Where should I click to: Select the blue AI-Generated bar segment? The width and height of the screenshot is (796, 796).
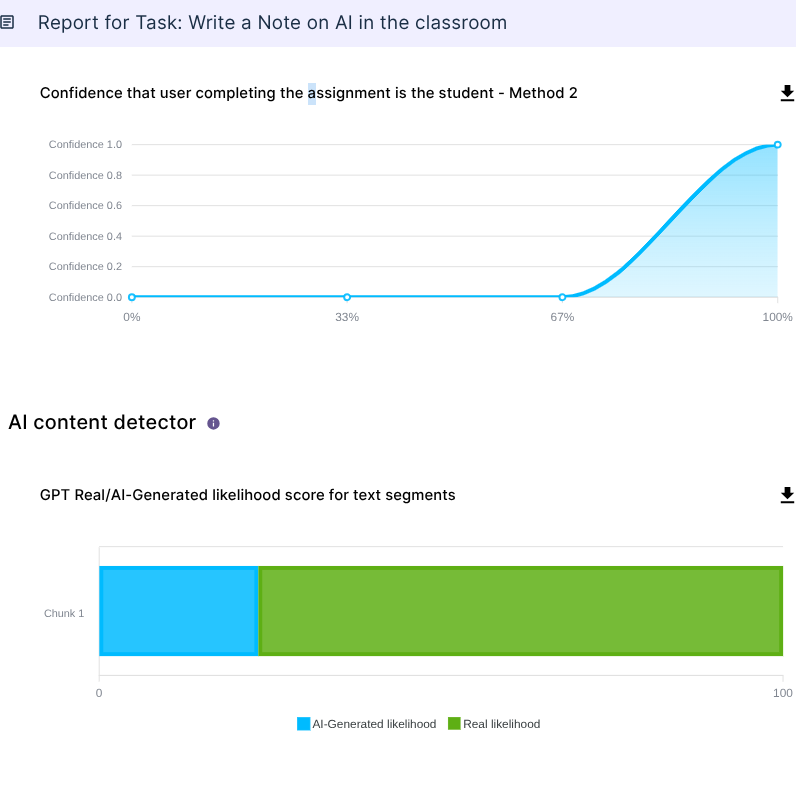click(x=179, y=611)
